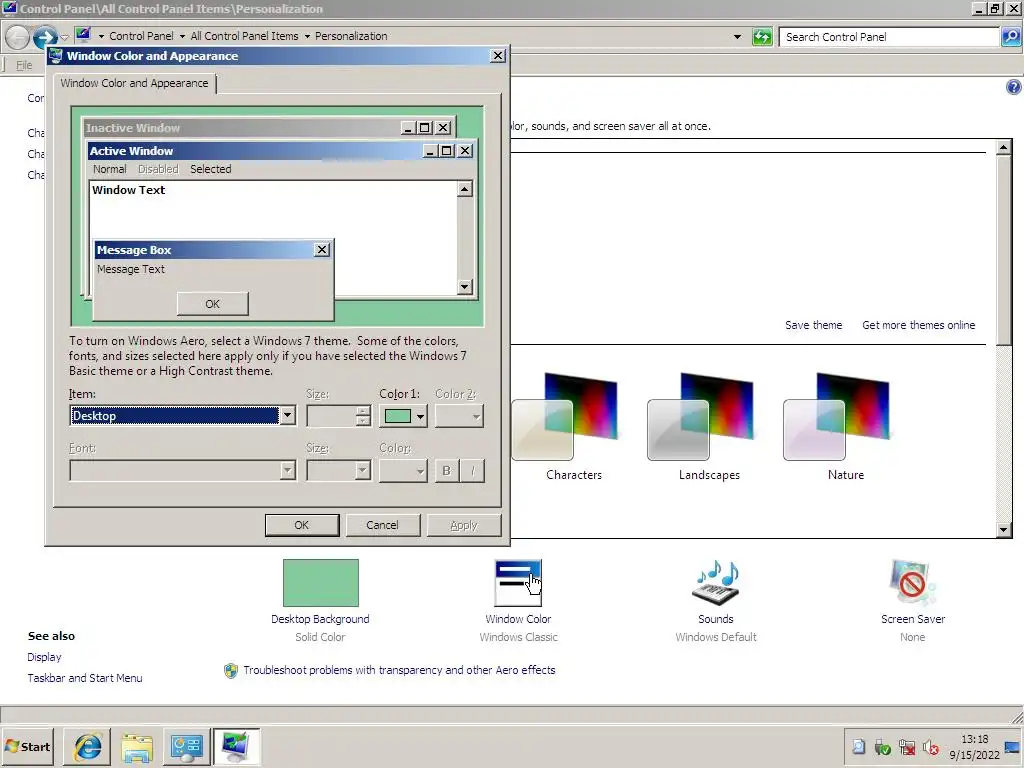Viewport: 1024px width, 768px height.
Task: Click the themes list scroll up arrow
Action: click(x=1004, y=147)
